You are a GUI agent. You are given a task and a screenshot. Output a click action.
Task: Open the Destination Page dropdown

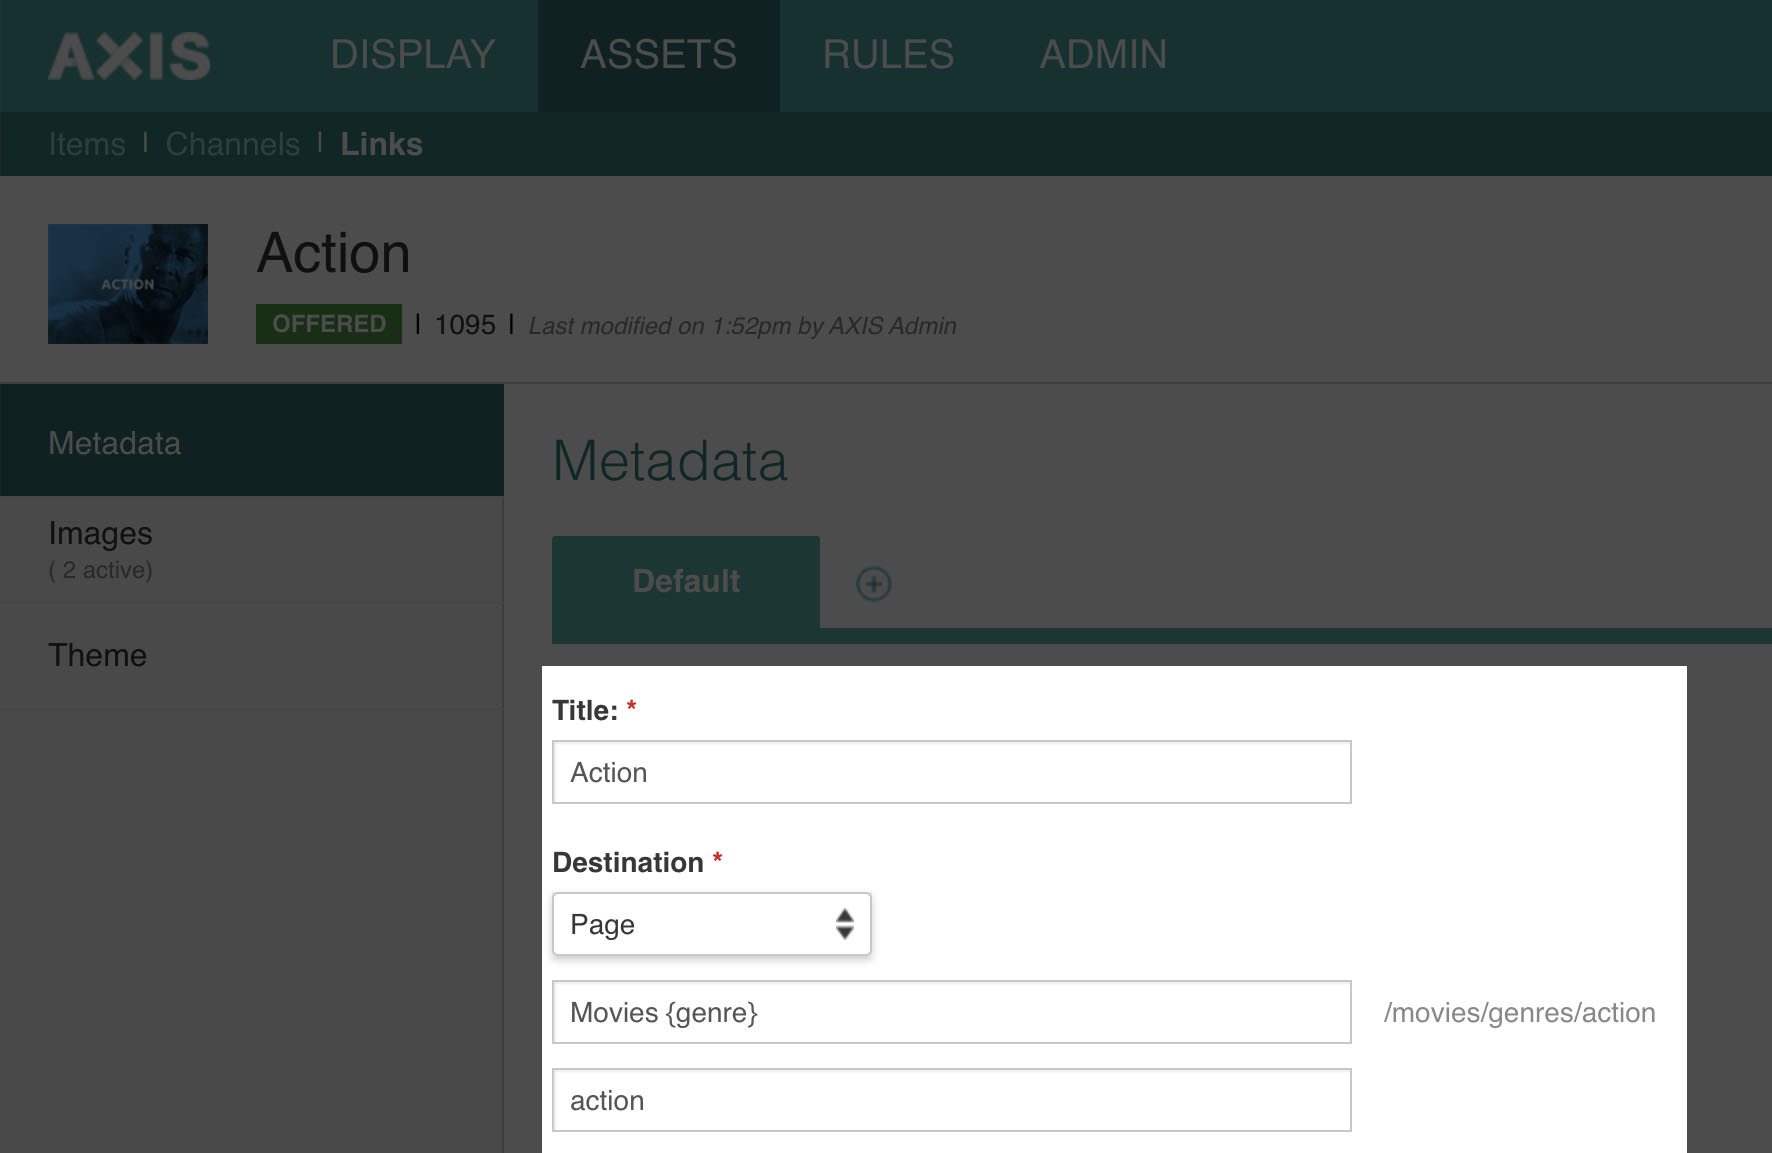[712, 924]
